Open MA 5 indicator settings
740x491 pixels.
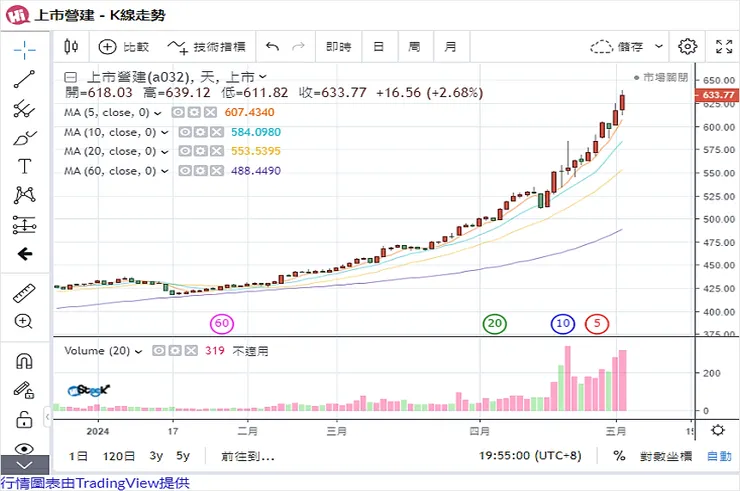[x=194, y=112]
